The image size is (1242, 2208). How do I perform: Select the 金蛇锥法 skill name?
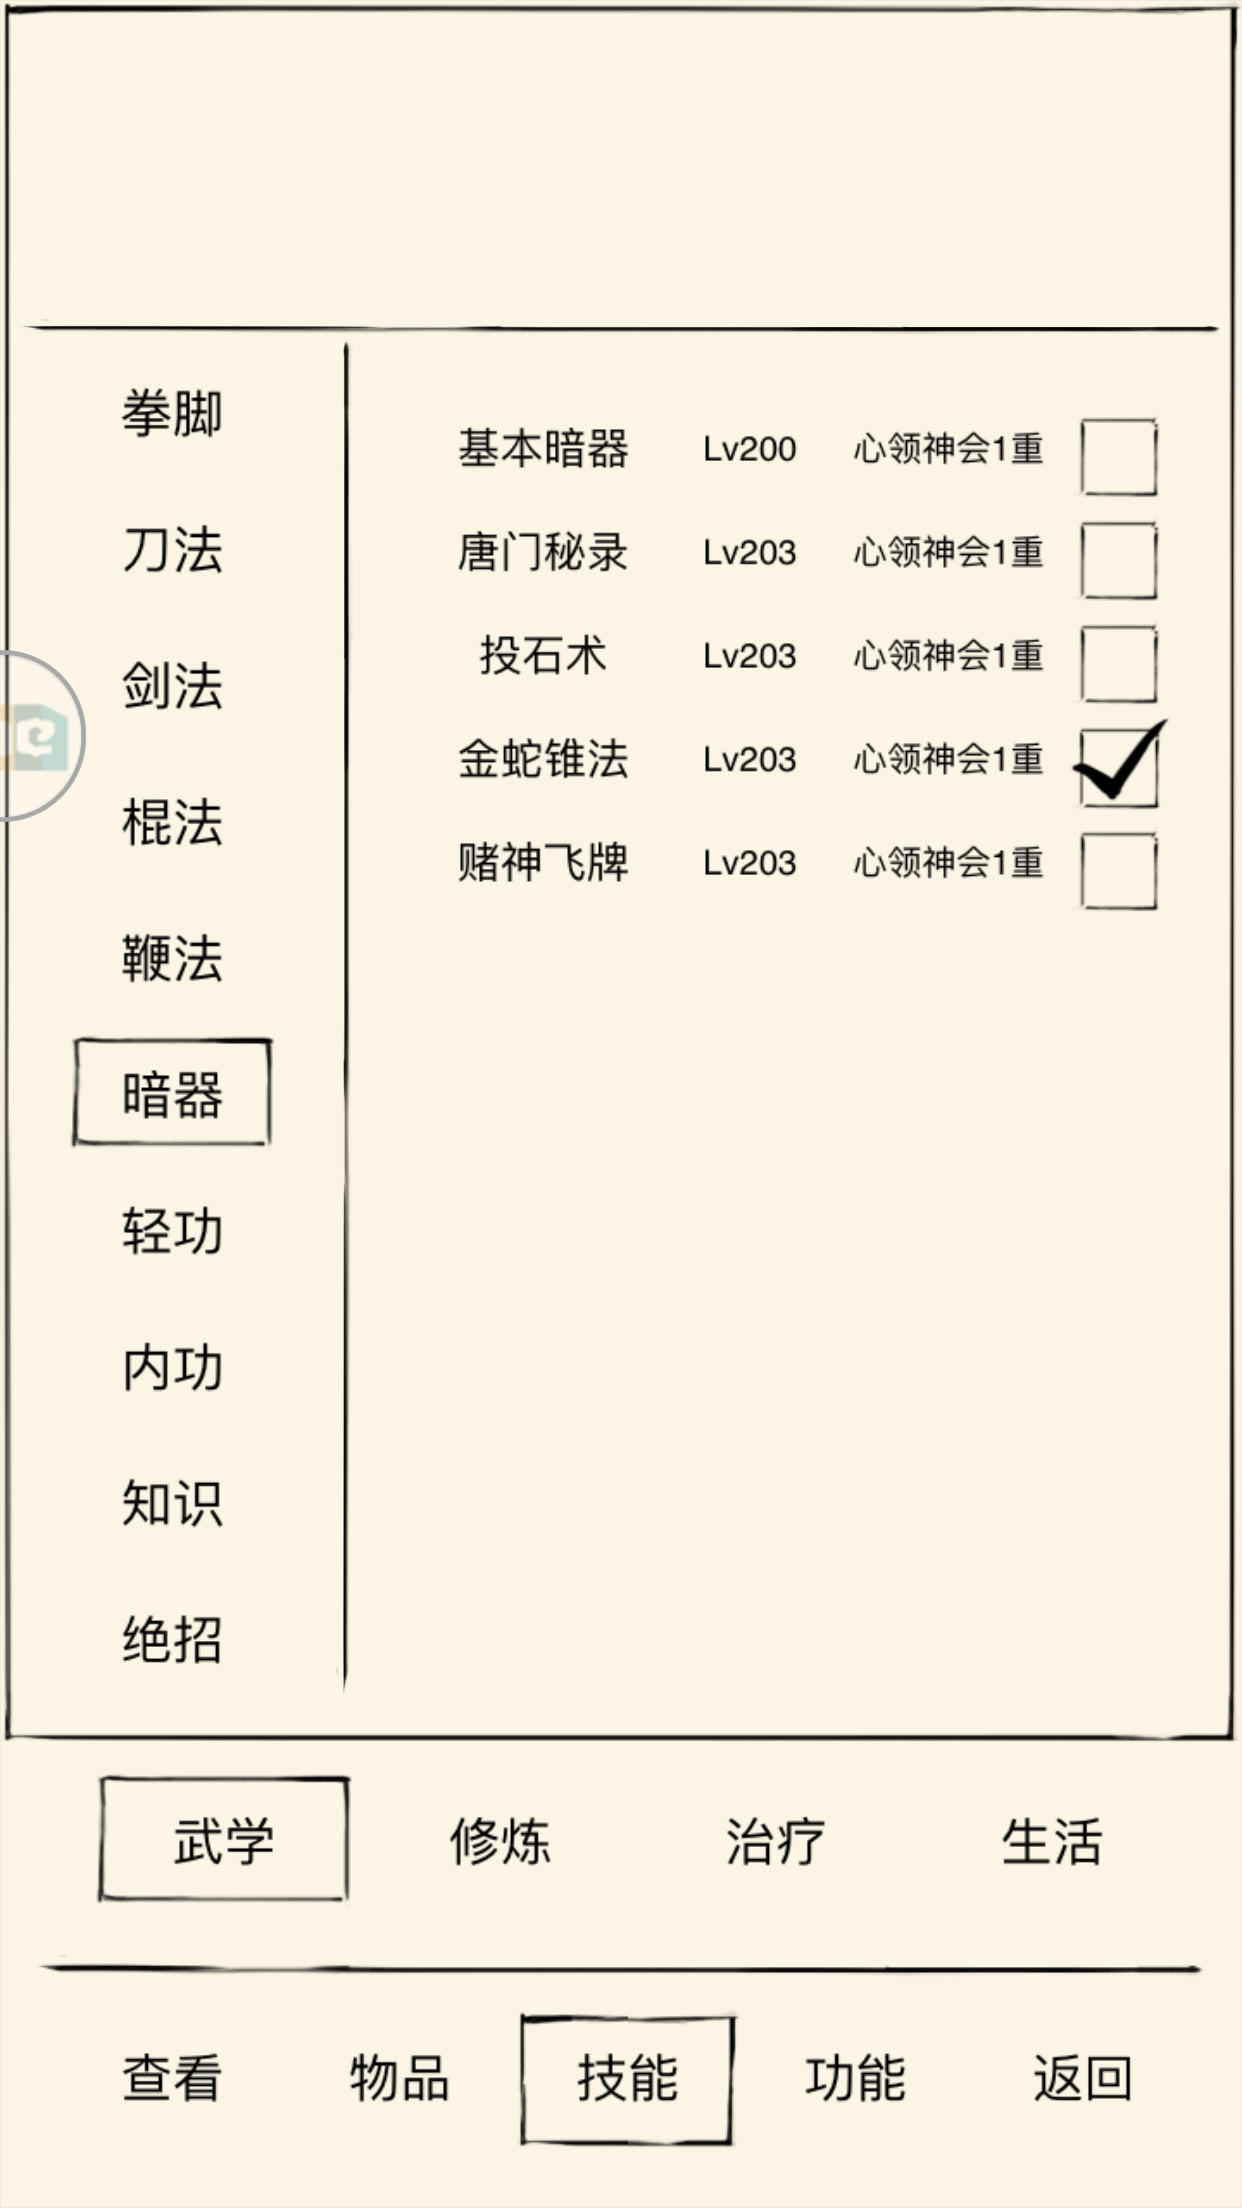(x=543, y=759)
